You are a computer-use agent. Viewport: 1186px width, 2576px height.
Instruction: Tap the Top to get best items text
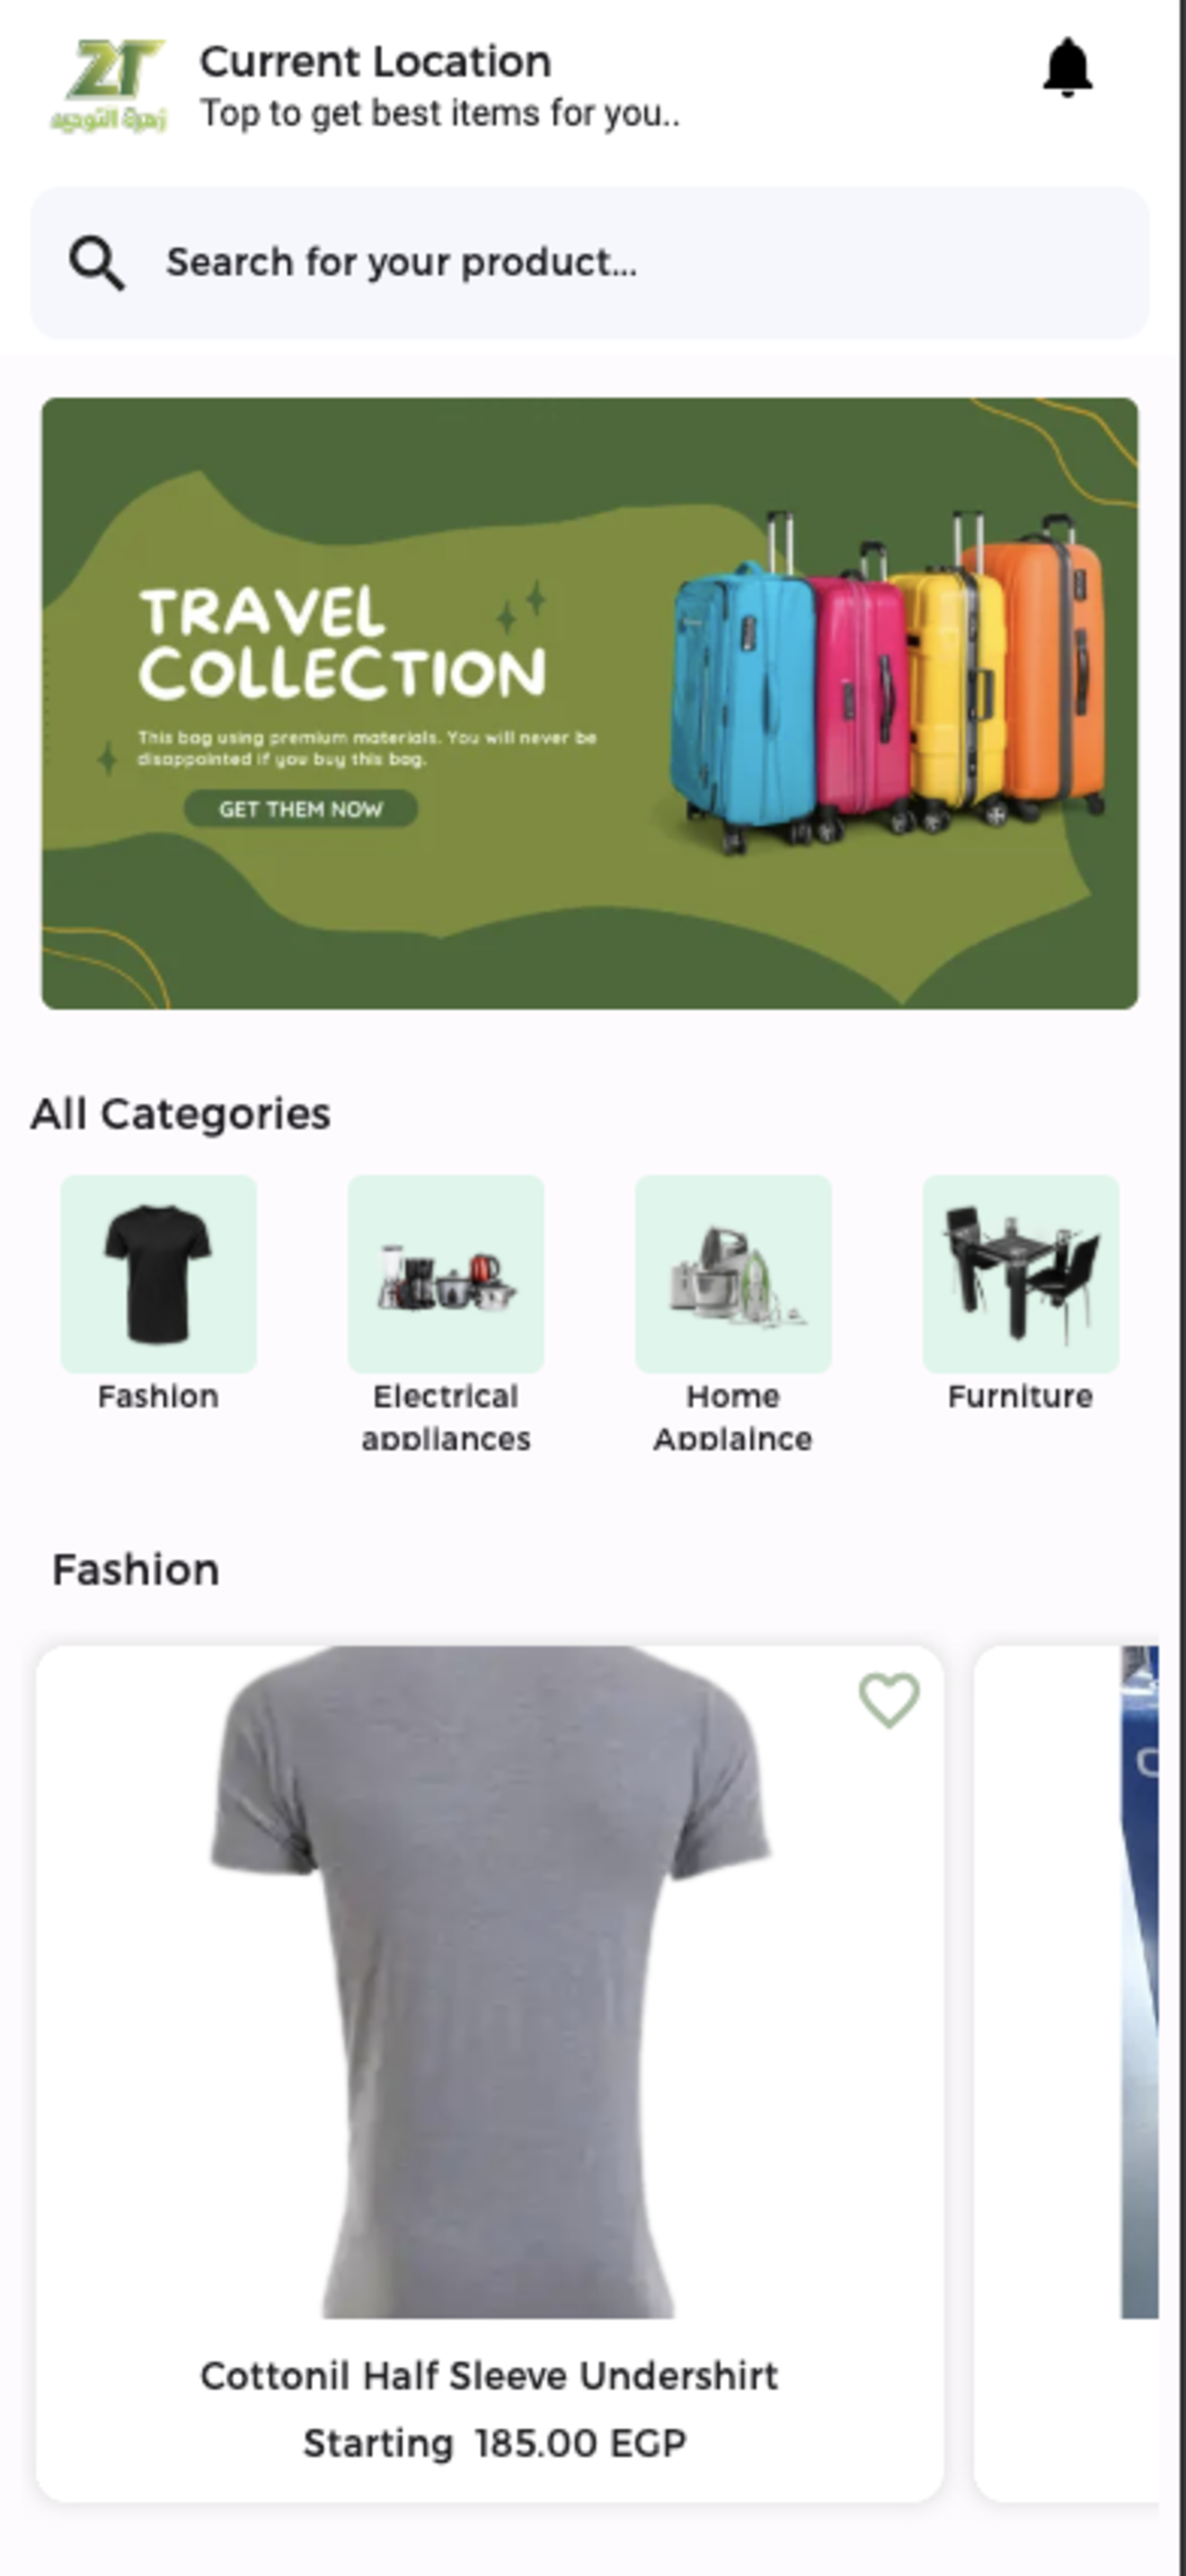click(x=440, y=114)
